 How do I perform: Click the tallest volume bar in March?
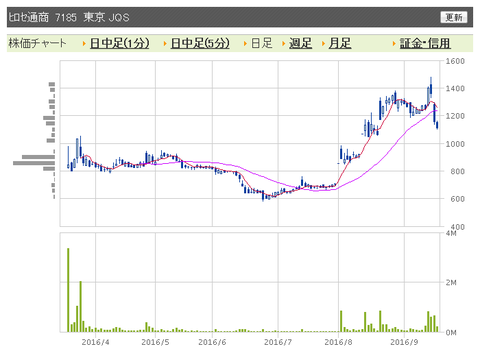(x=68, y=290)
